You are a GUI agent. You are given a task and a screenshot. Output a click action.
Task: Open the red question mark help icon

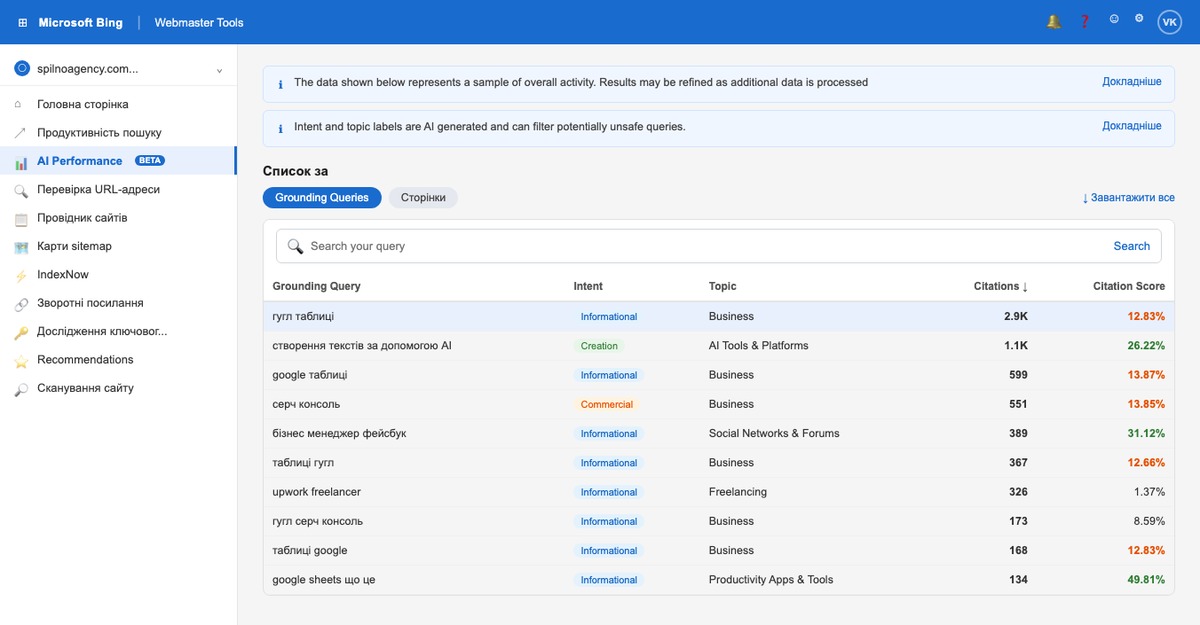[x=1084, y=21]
